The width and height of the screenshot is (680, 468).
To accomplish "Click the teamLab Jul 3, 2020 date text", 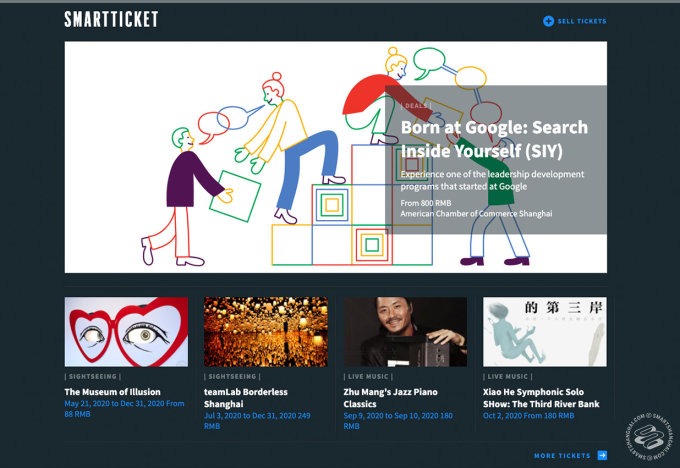I will 222,414.
